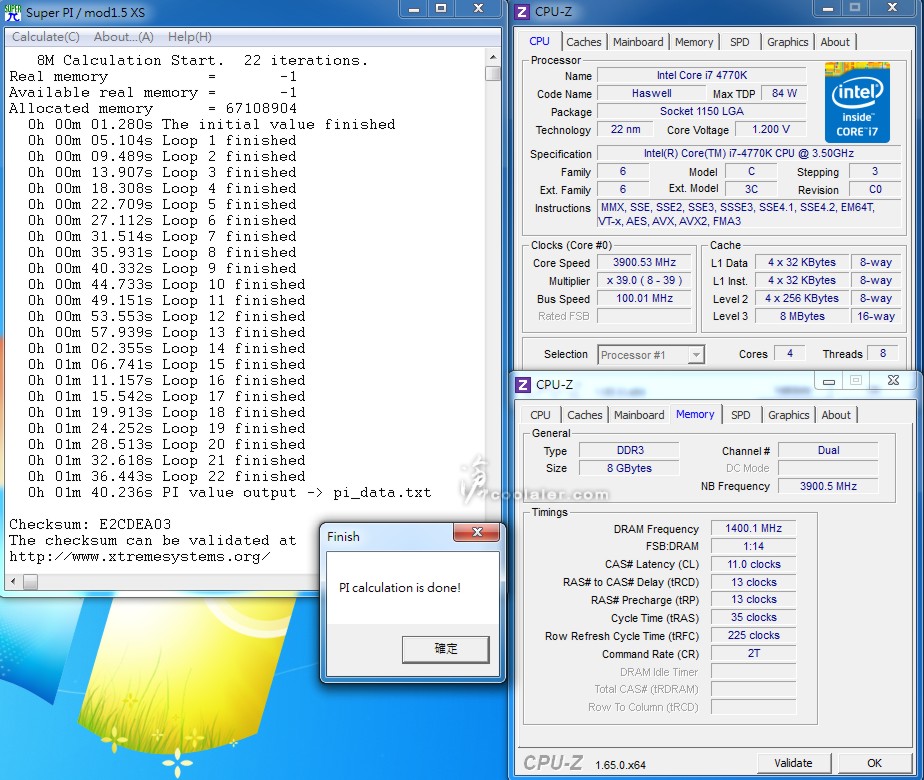
Task: Click the Intel inside Core i7 logo
Action: pyautogui.click(x=857, y=103)
